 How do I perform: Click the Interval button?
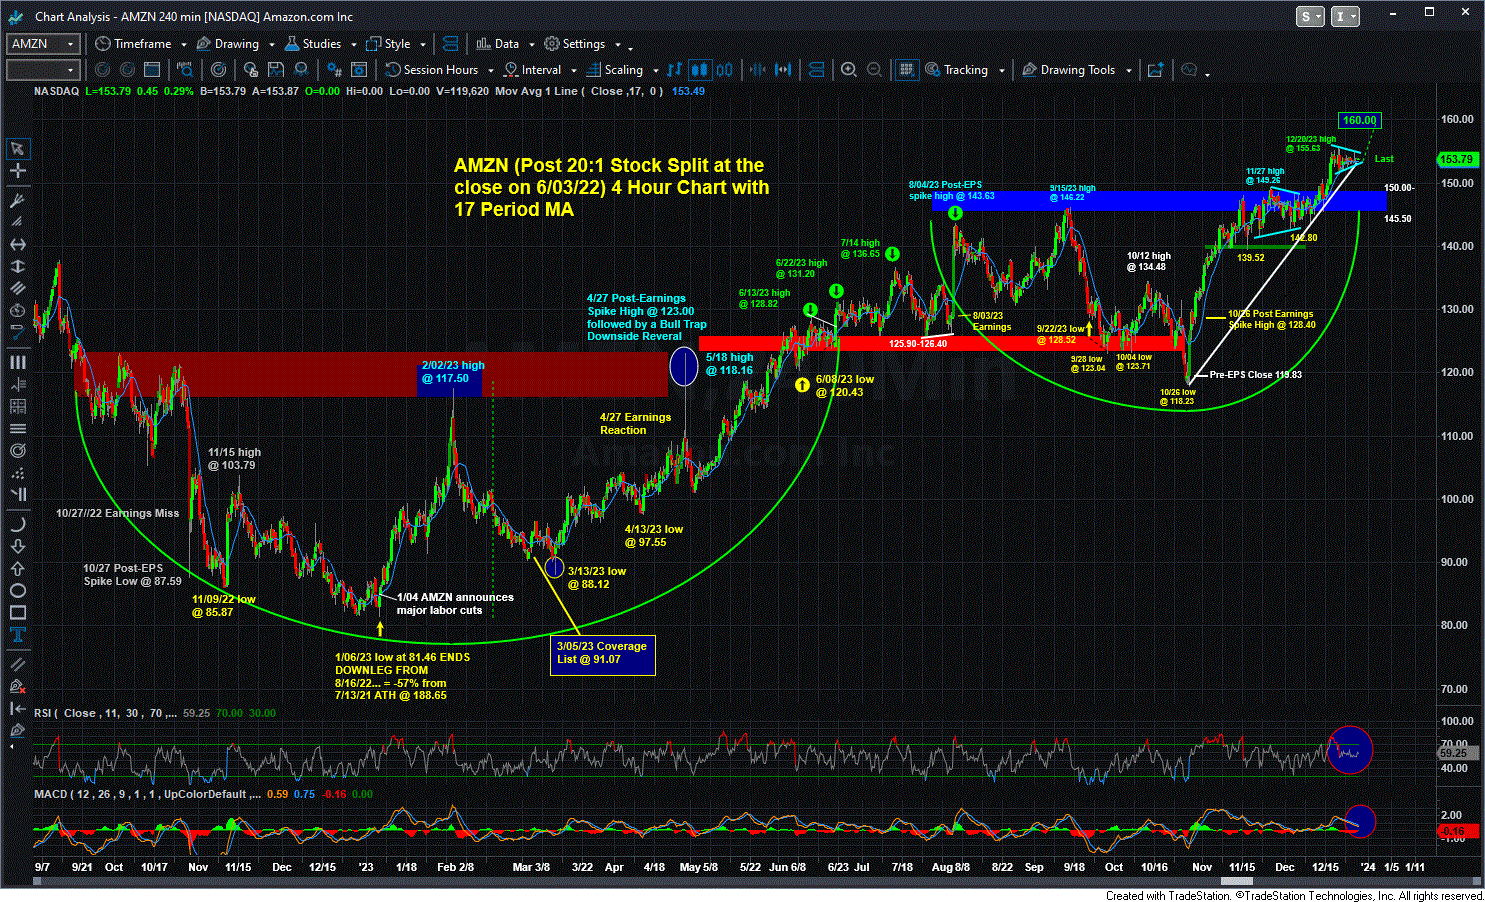pyautogui.click(x=533, y=70)
